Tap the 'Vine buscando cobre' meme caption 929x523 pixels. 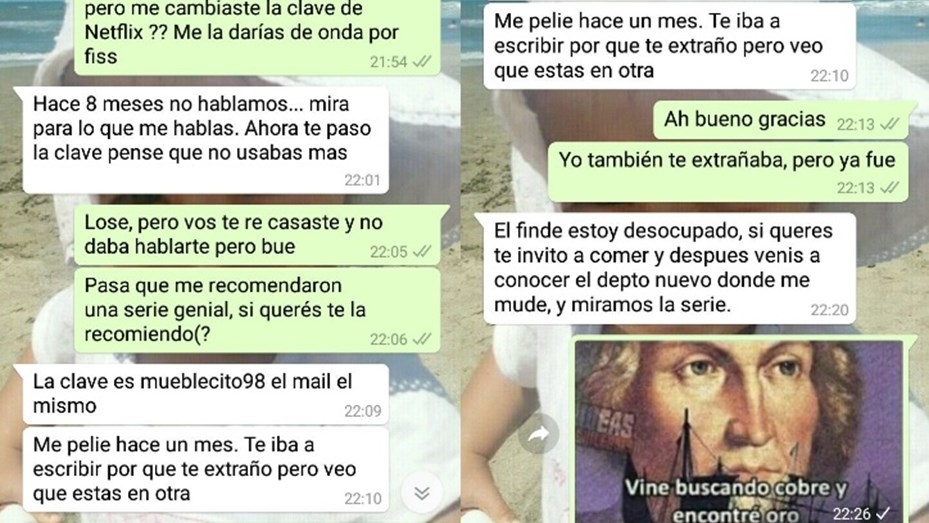(x=736, y=500)
